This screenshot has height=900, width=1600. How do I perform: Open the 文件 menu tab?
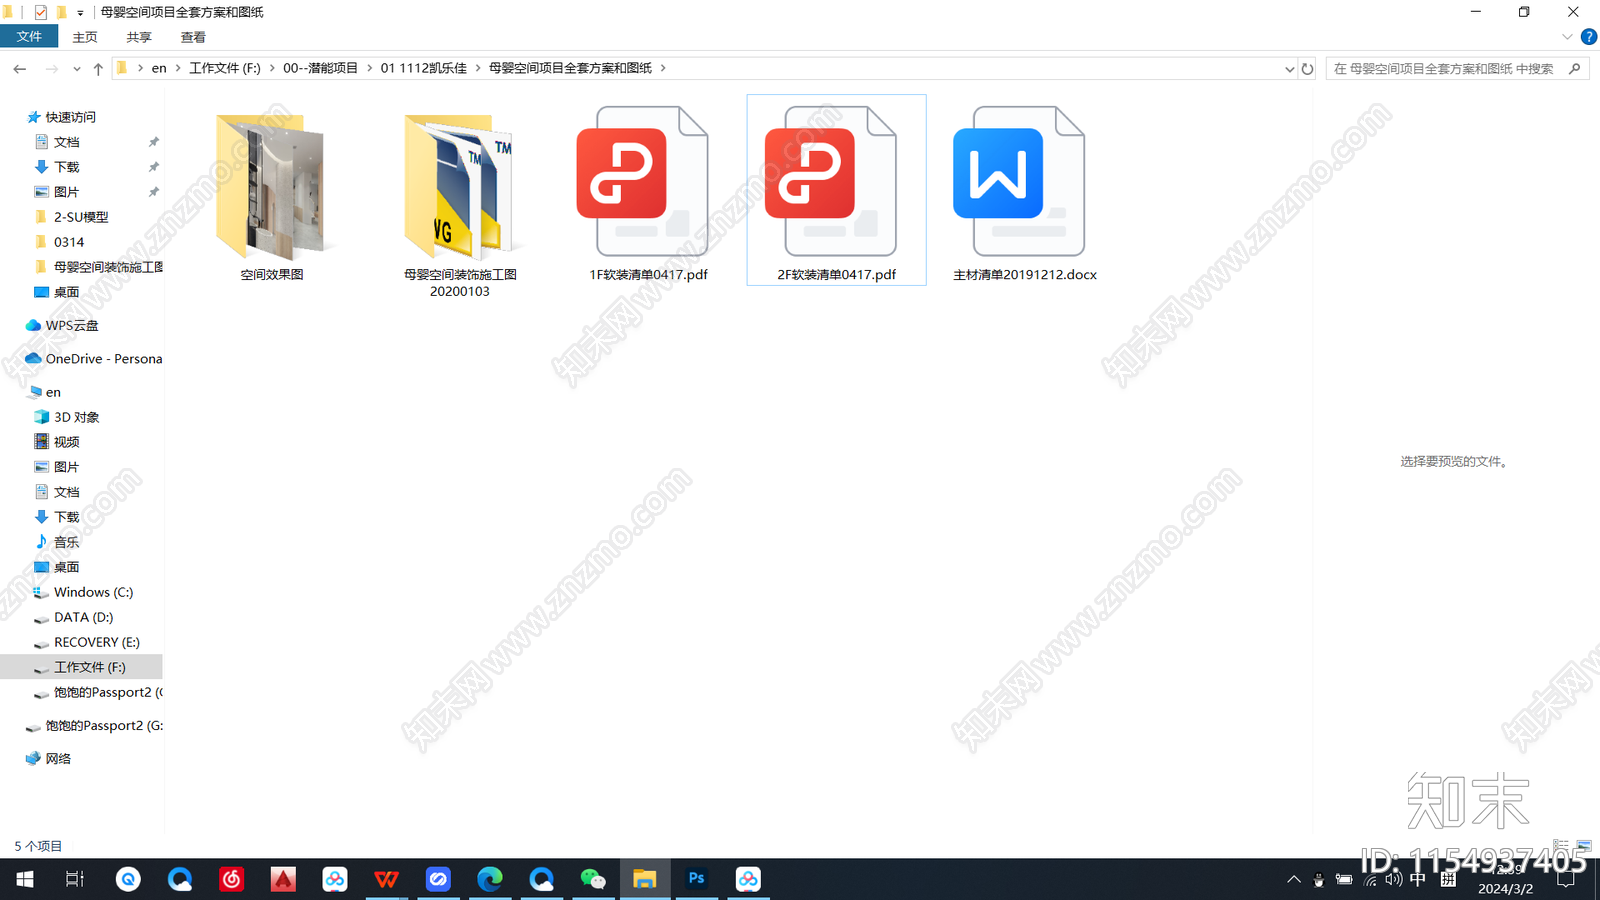pos(29,37)
